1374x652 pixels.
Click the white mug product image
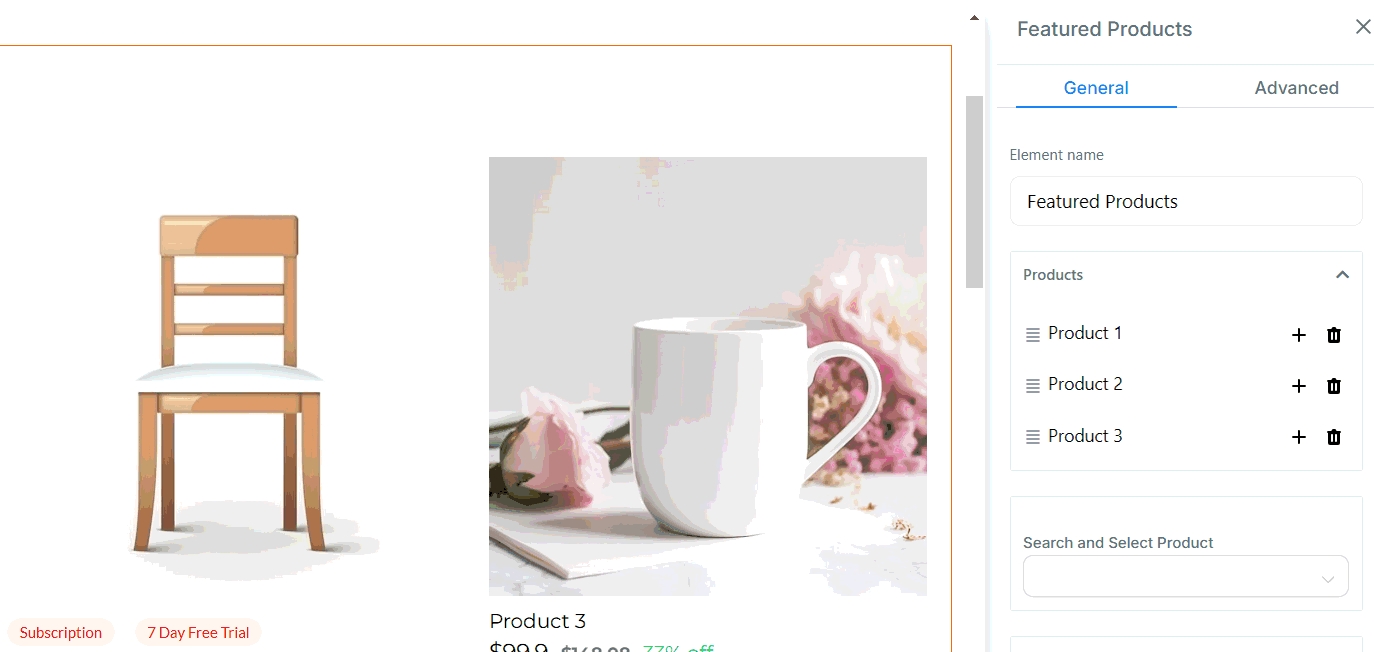[708, 376]
